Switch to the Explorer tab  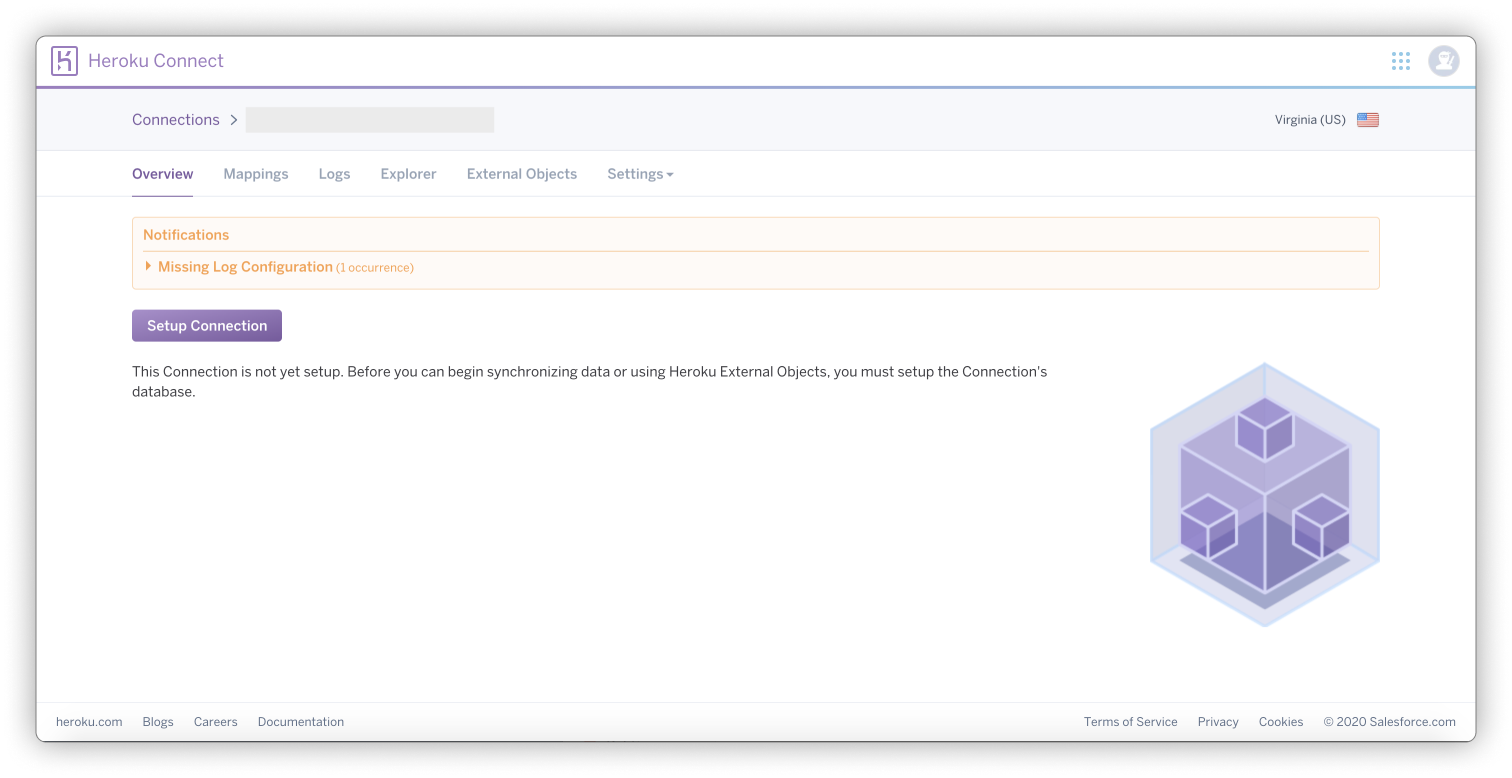408,174
